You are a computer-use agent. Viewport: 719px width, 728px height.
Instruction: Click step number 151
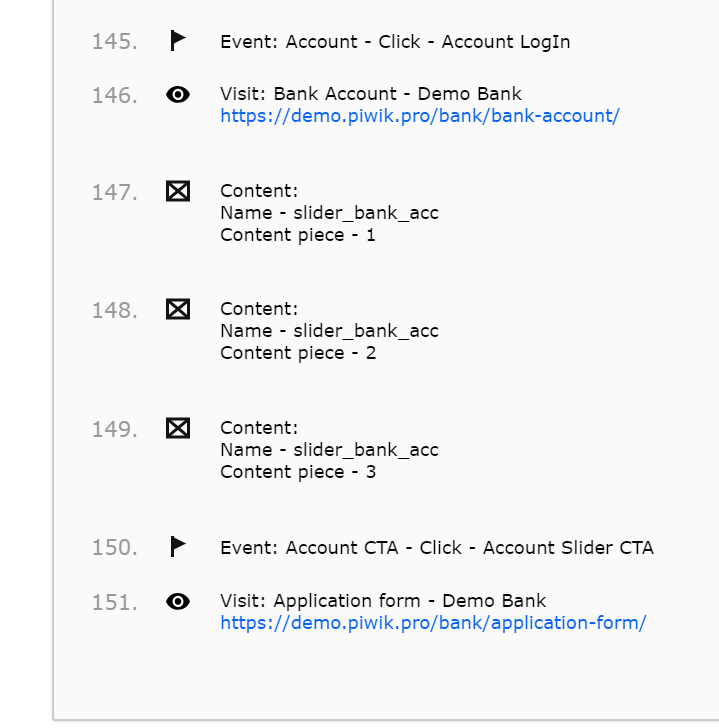(x=114, y=602)
